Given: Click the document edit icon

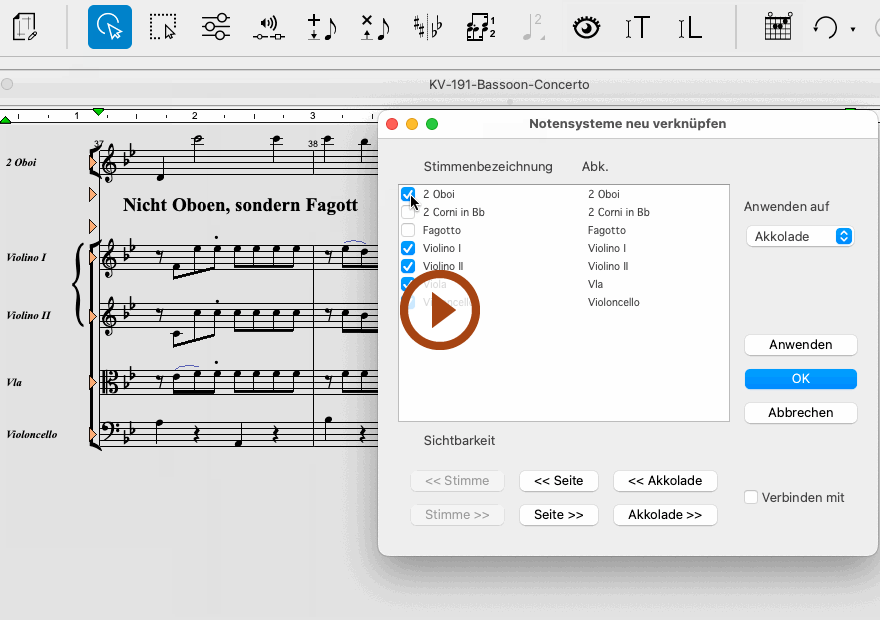Looking at the screenshot, I should click(26, 27).
